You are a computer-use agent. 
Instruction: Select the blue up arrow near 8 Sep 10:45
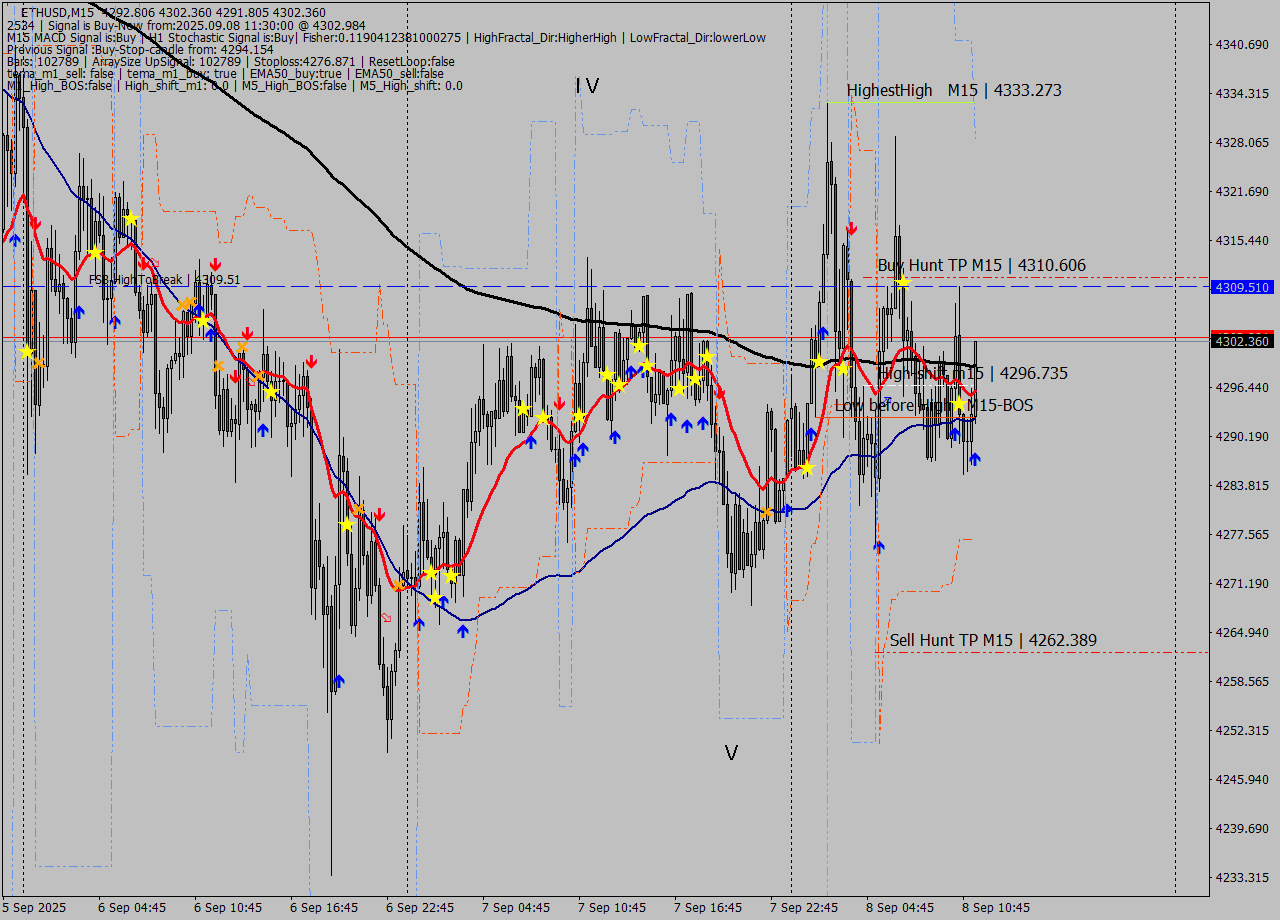(975, 458)
